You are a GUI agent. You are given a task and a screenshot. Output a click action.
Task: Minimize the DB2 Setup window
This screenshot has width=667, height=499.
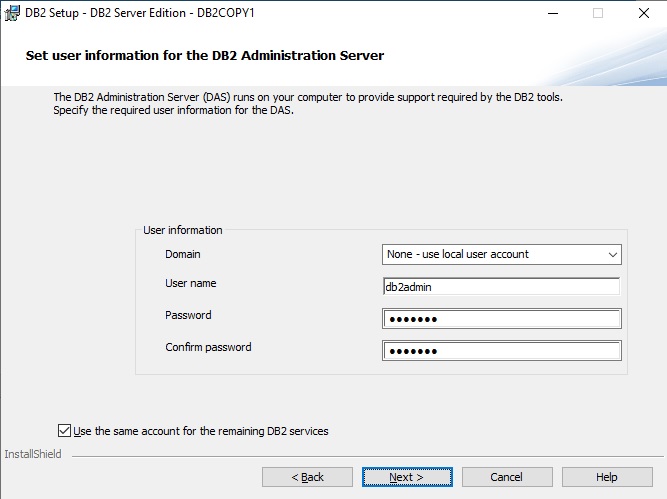pos(552,13)
